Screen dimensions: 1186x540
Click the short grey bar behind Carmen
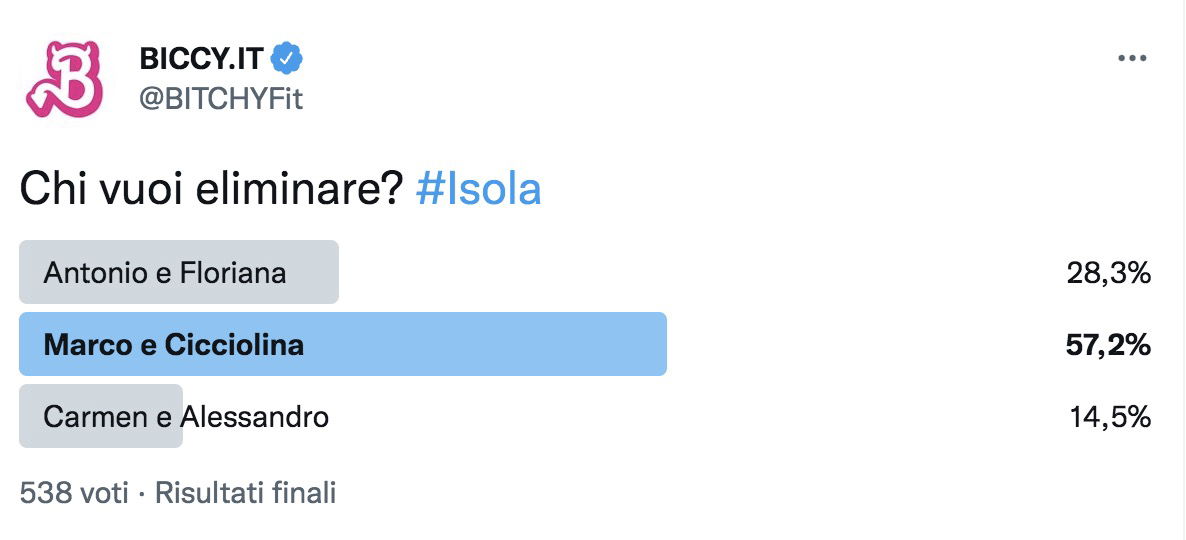pyautogui.click(x=101, y=416)
